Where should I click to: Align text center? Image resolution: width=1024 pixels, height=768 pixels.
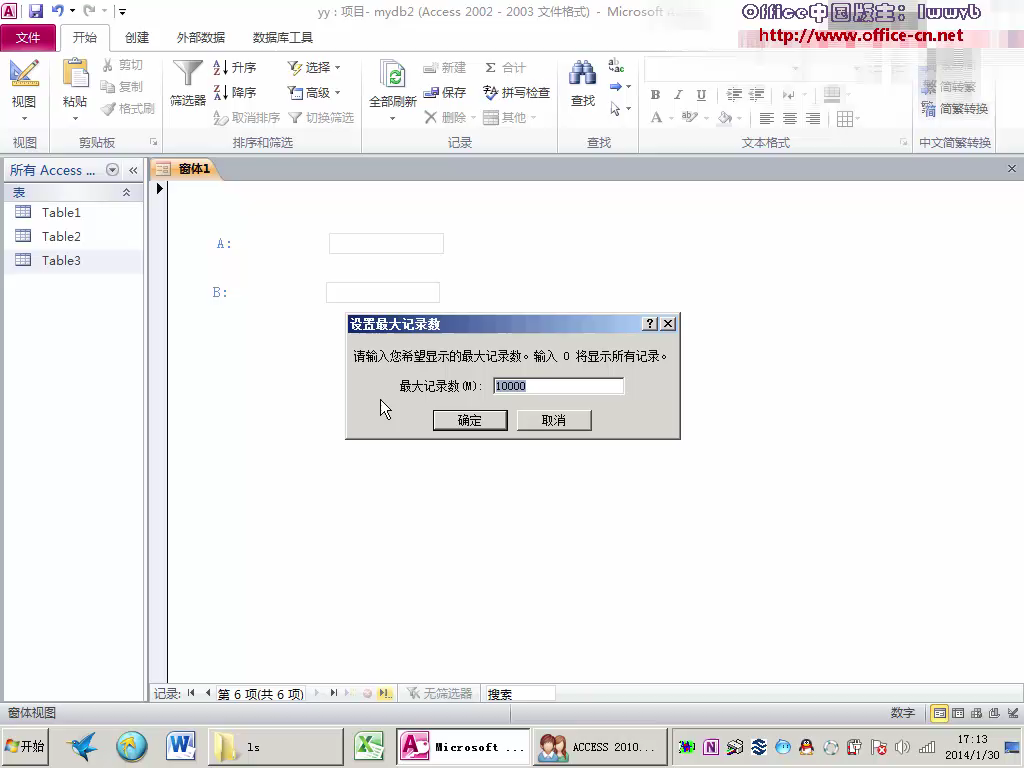[x=790, y=118]
